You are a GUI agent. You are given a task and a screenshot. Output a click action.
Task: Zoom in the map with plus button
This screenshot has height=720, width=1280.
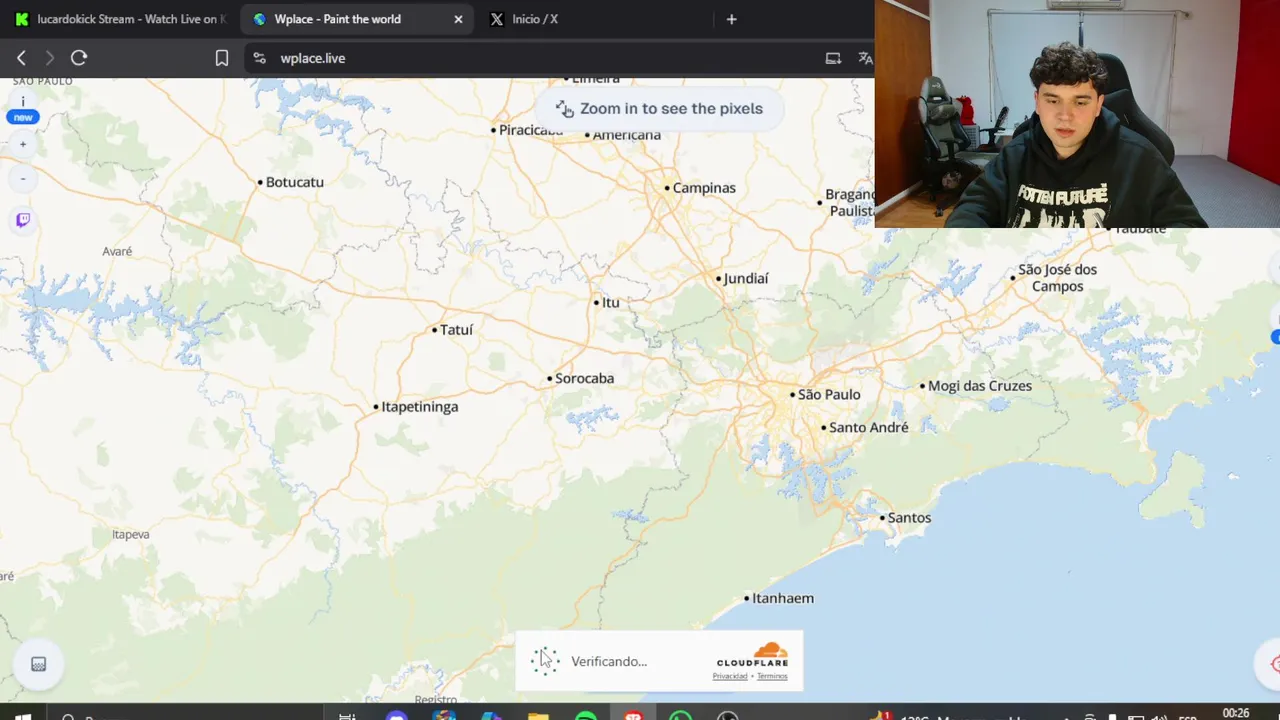click(x=23, y=144)
